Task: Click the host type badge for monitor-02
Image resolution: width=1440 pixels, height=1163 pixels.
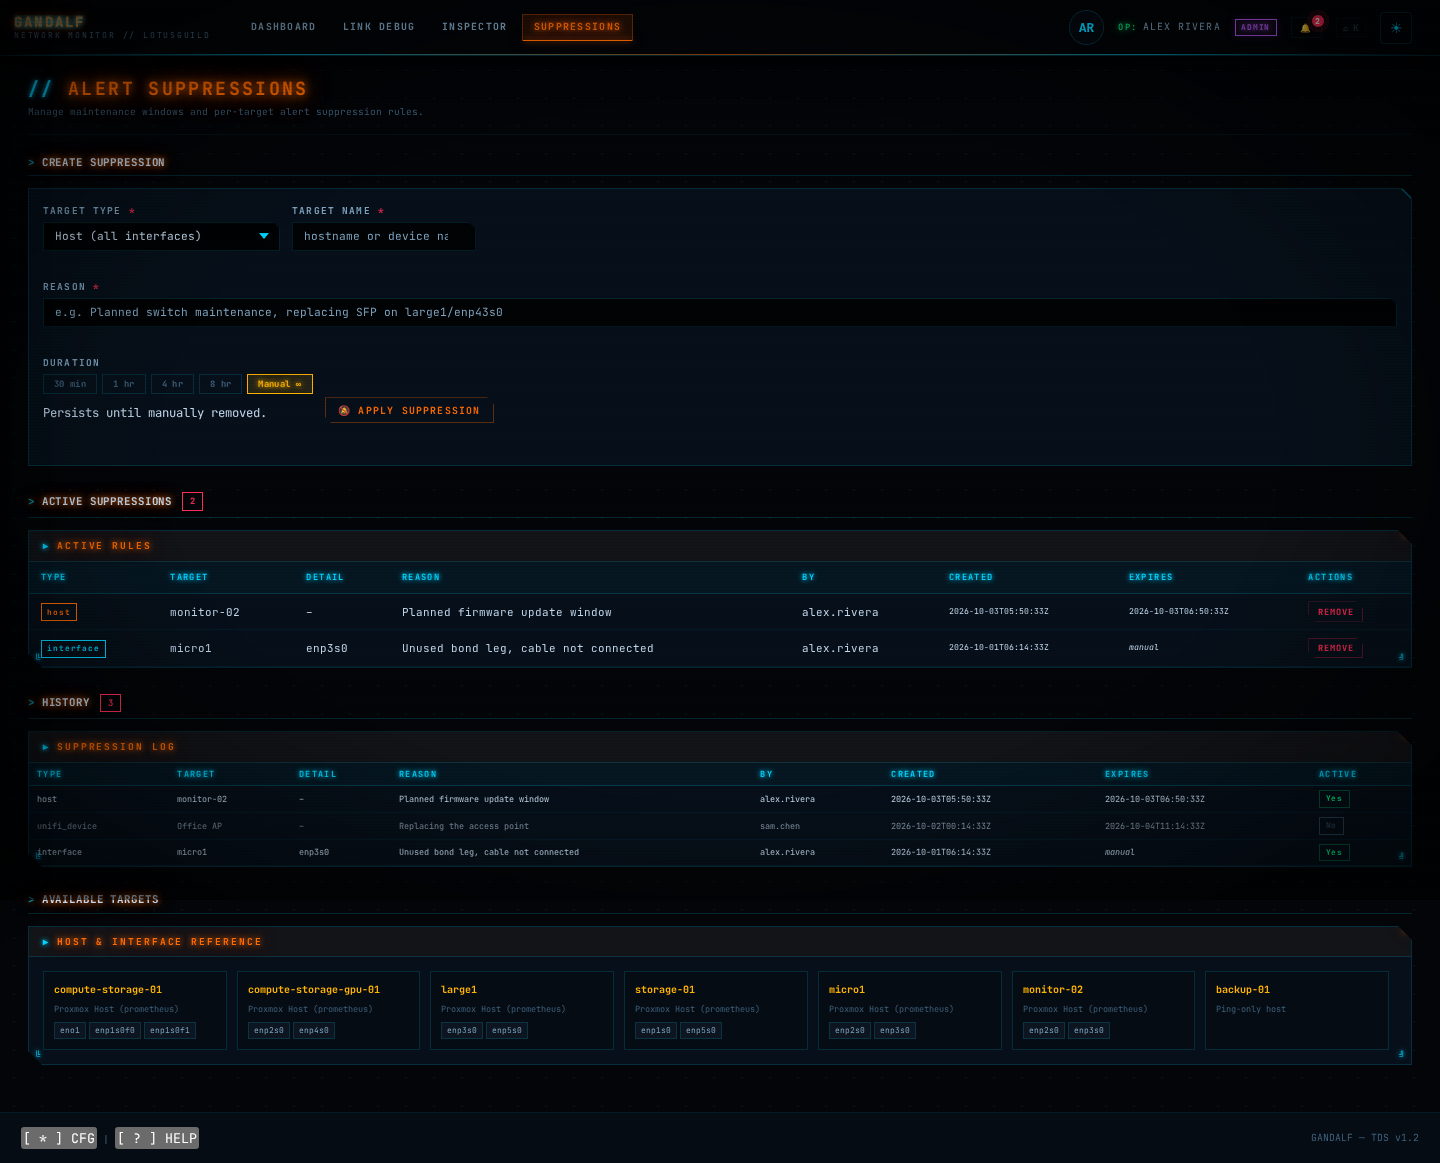Action: click(x=59, y=612)
